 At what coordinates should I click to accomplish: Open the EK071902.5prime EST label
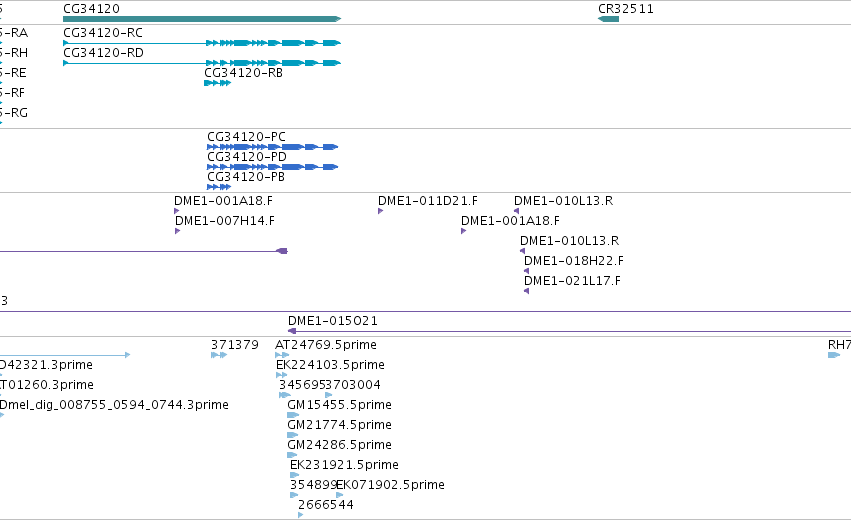390,485
